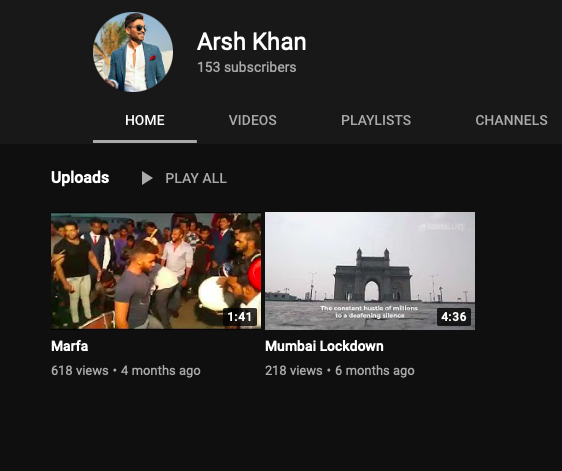This screenshot has height=471, width=562.
Task: Click the PLAY ALL text link
Action: click(196, 178)
